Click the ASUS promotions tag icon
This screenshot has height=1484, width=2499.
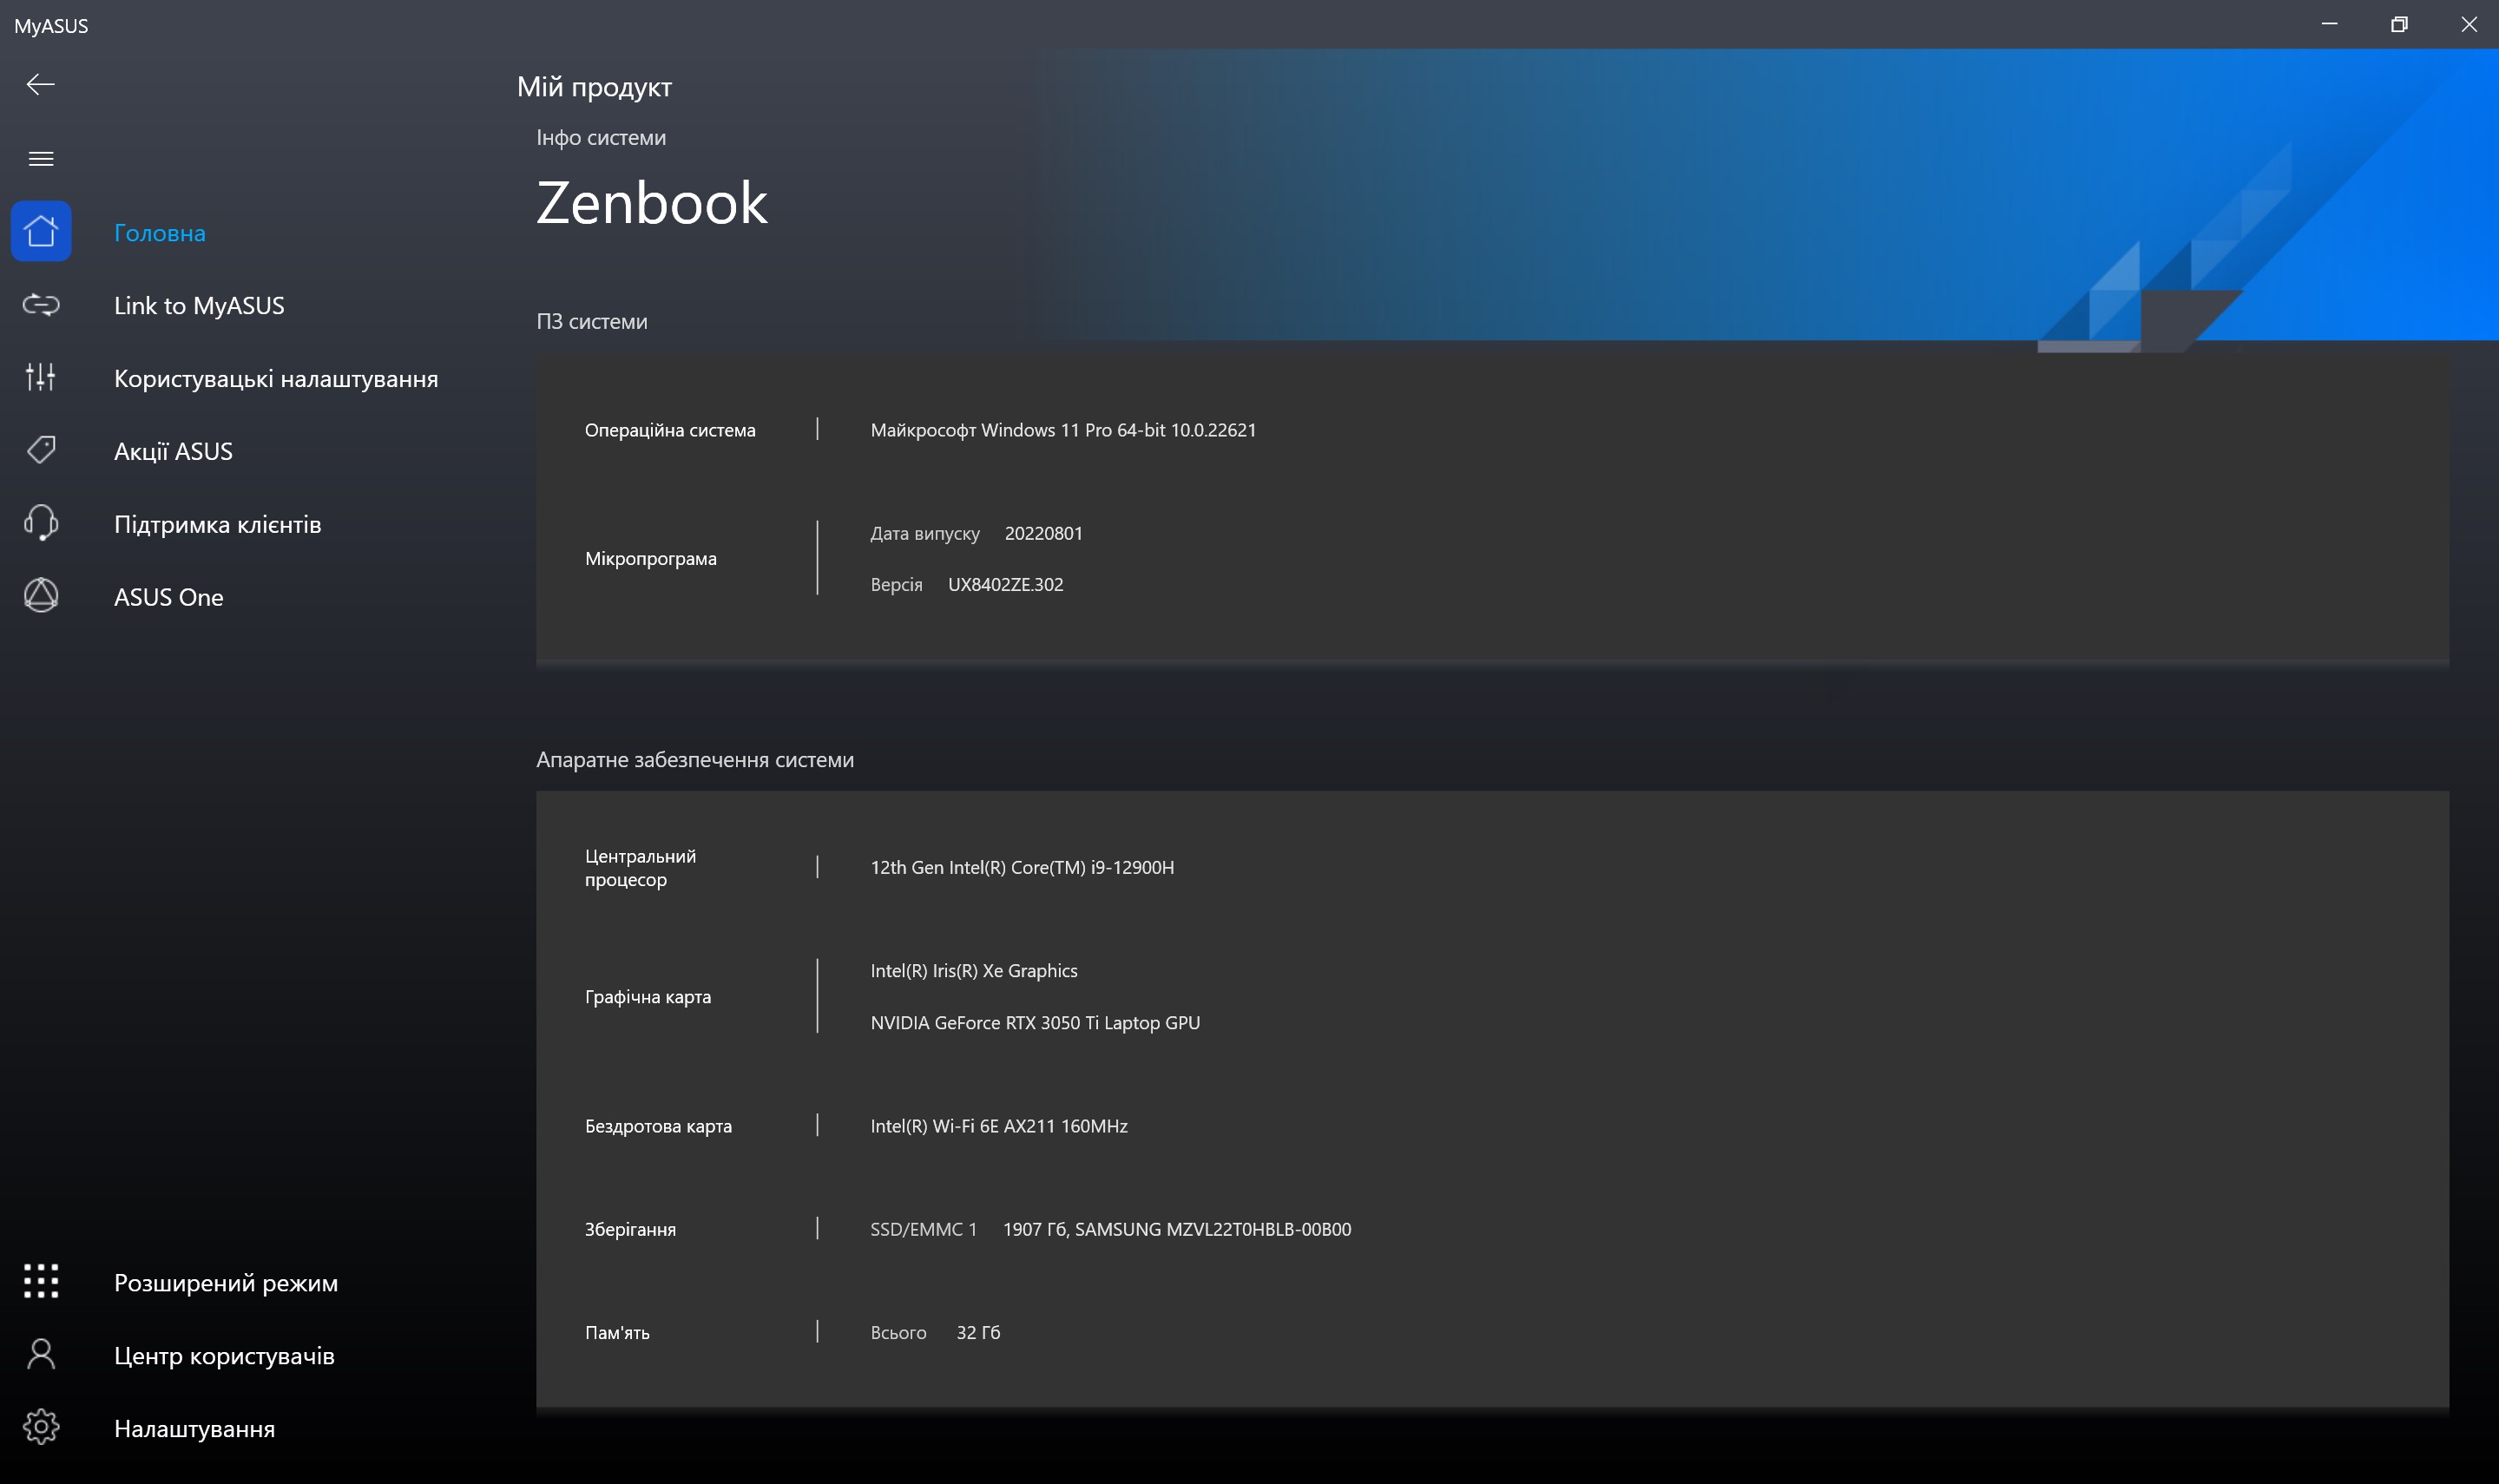click(x=41, y=450)
